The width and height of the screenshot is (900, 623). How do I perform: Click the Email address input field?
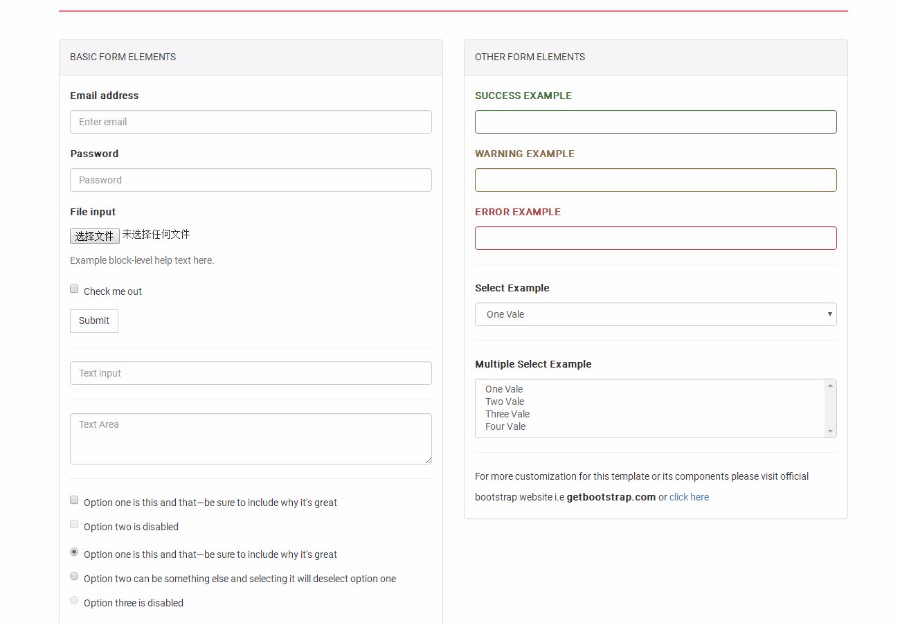[251, 122]
